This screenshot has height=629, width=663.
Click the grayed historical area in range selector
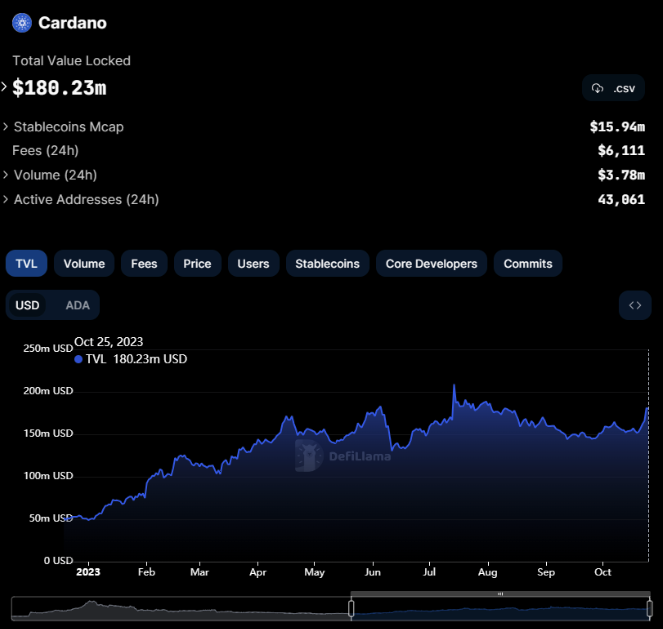[181, 609]
